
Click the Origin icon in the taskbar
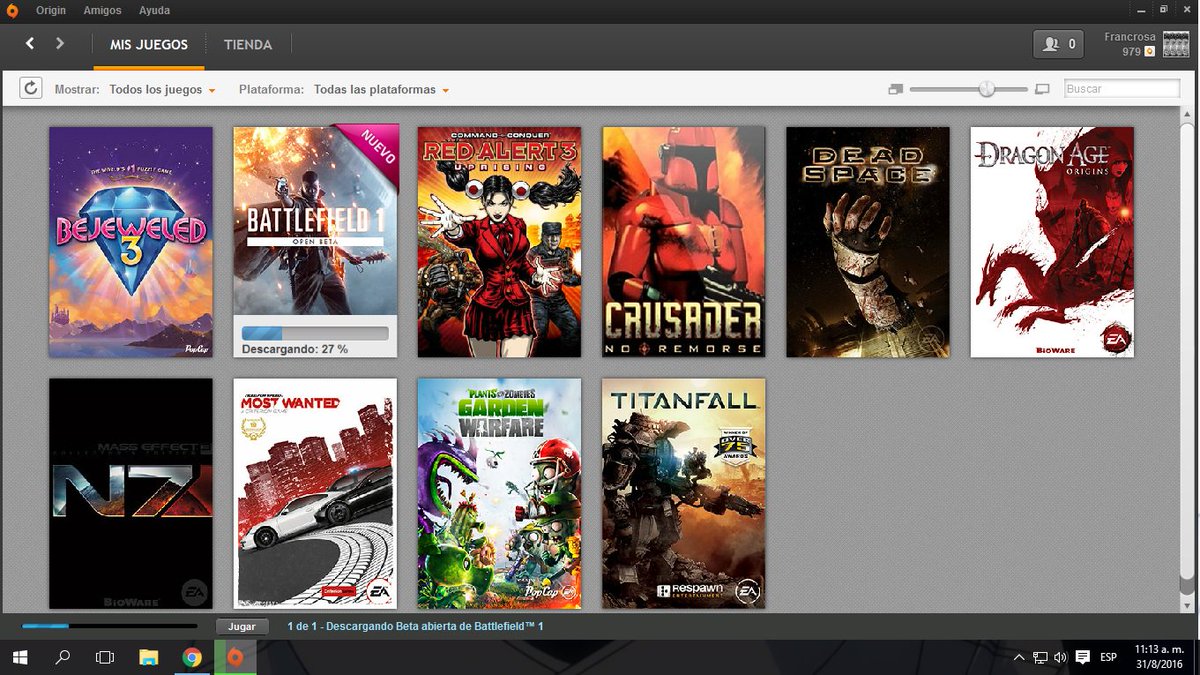tap(235, 657)
